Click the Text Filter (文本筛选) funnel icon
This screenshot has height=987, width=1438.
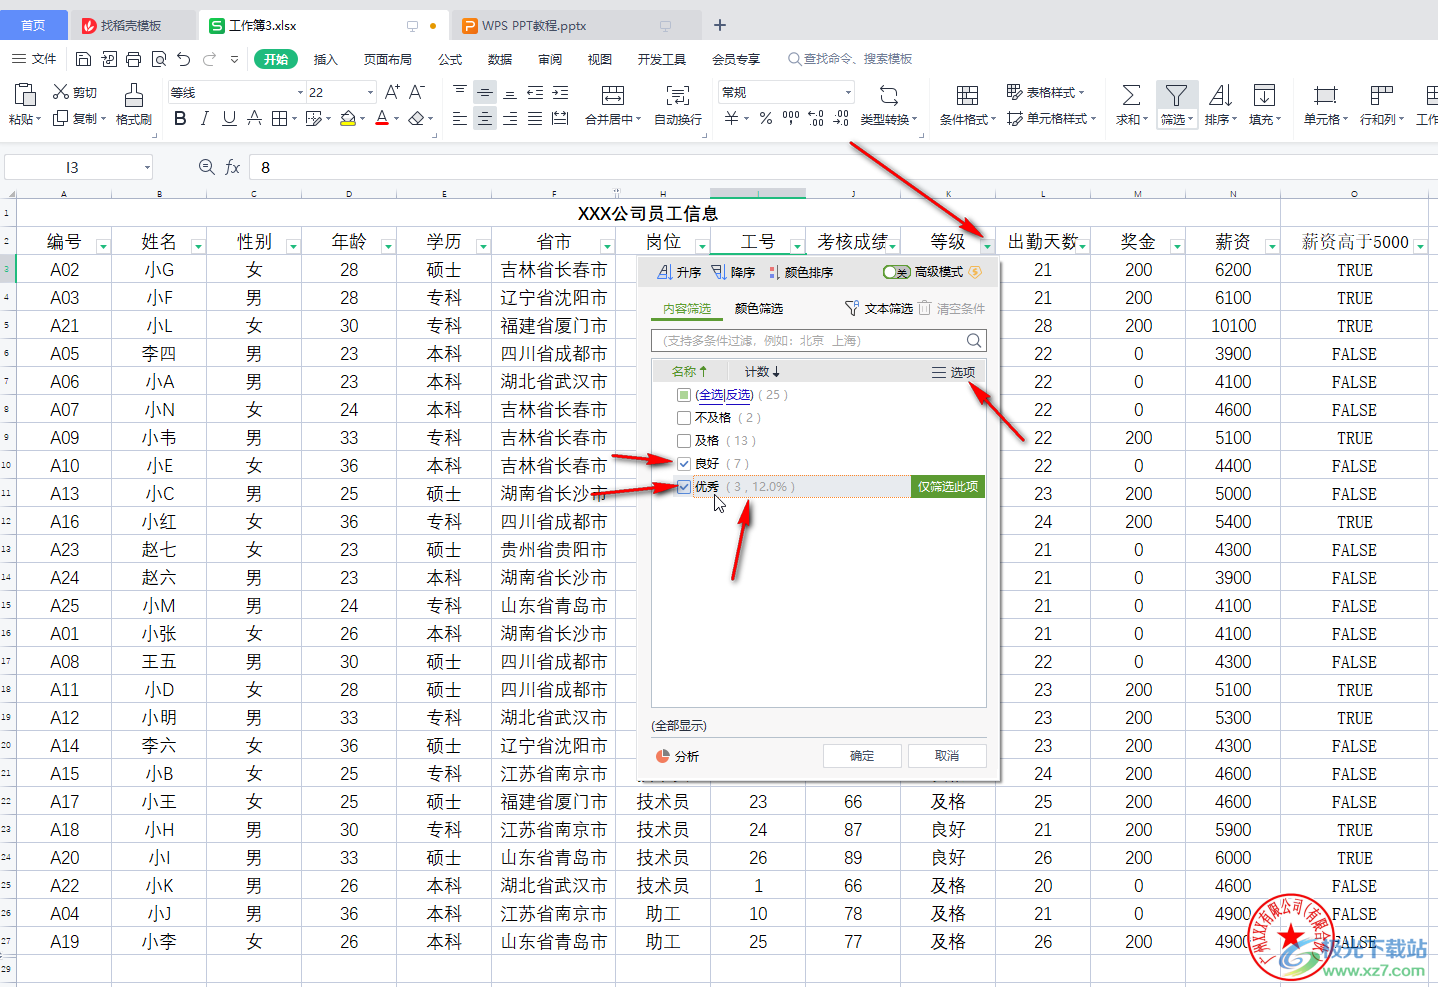click(852, 308)
